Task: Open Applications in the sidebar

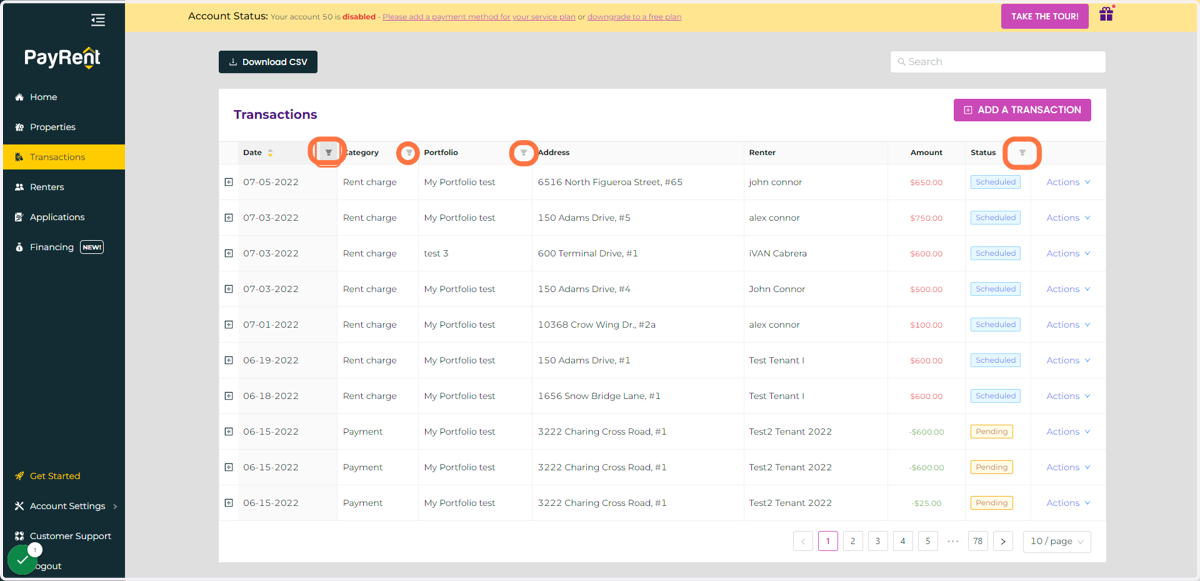Action: [x=63, y=217]
